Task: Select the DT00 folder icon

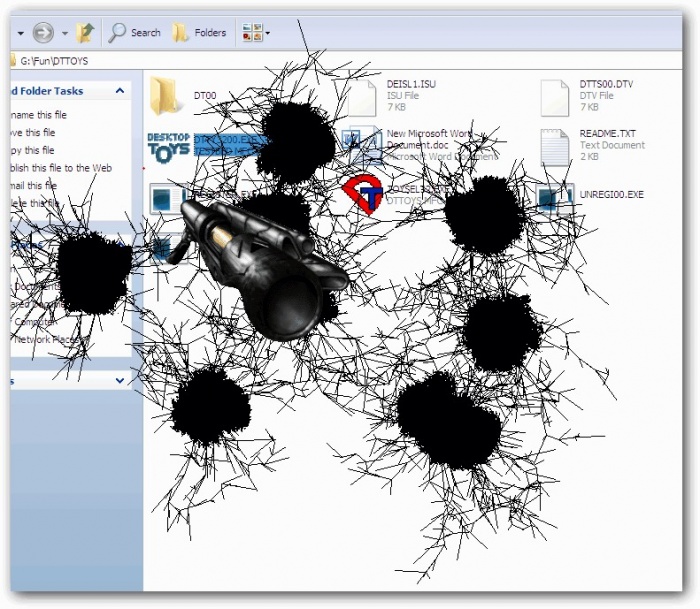Action: point(166,96)
